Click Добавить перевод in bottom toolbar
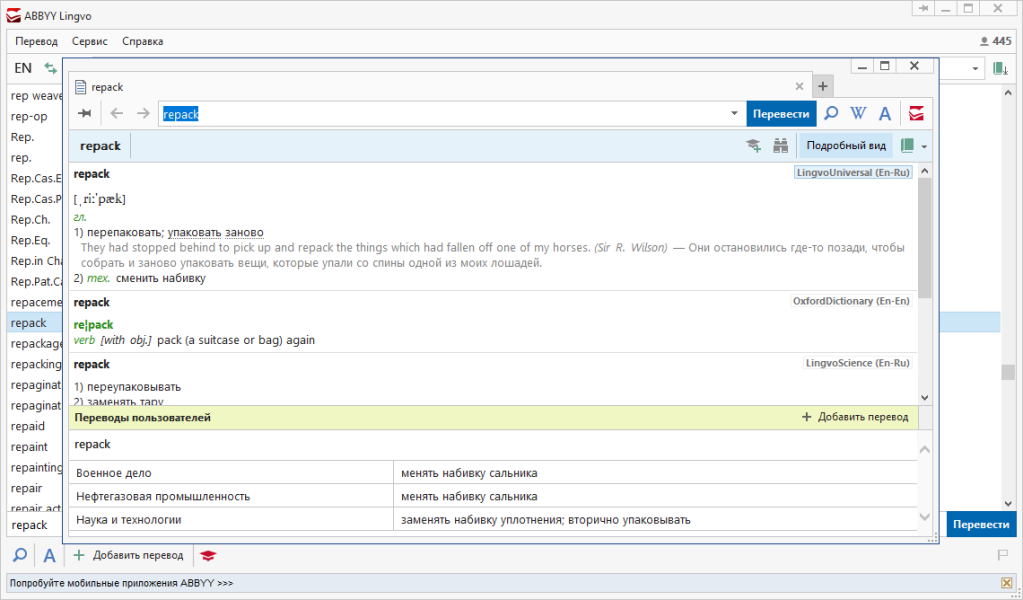Screen dimensions: 1023x600 click(129, 556)
